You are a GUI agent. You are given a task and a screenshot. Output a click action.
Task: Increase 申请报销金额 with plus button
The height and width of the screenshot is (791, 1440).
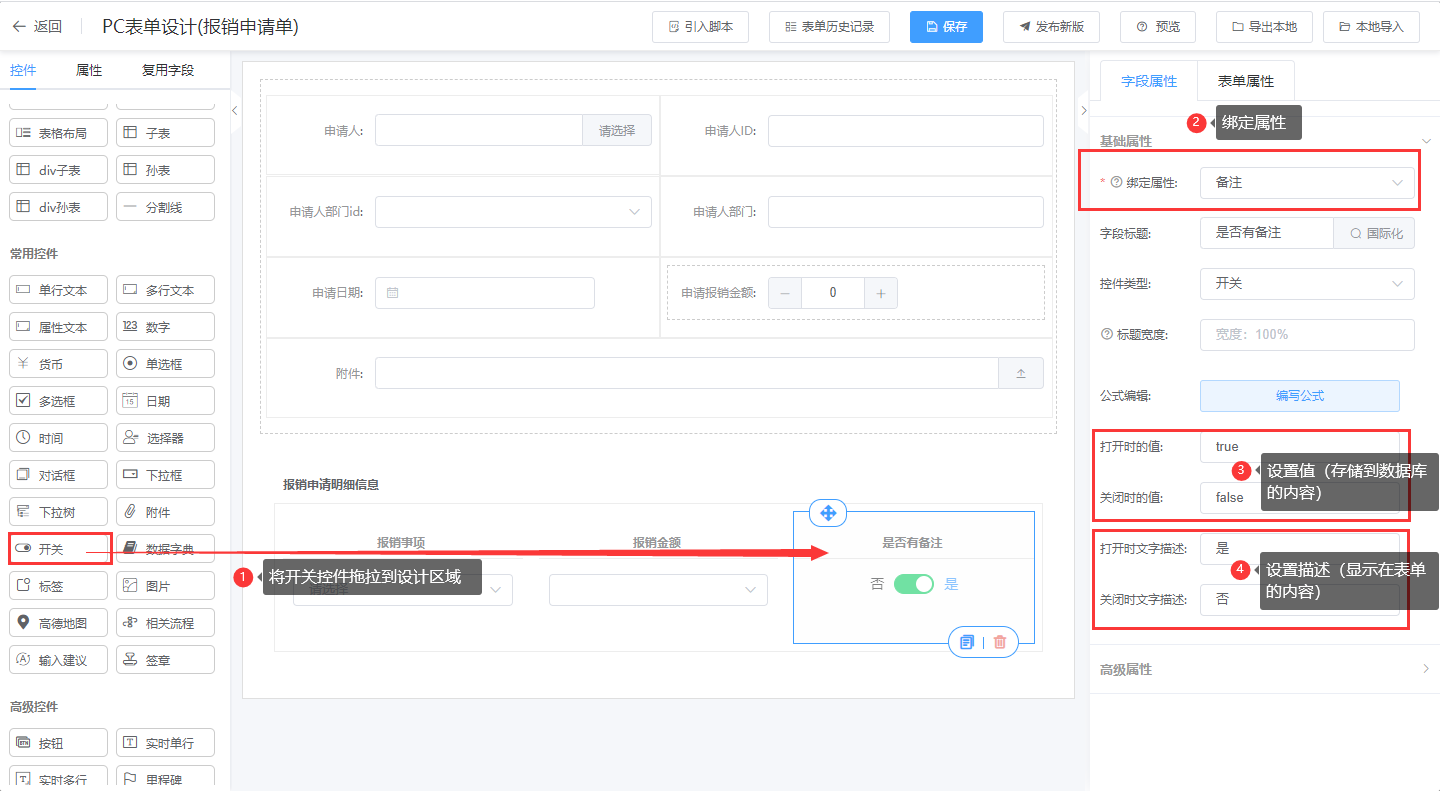(881, 293)
